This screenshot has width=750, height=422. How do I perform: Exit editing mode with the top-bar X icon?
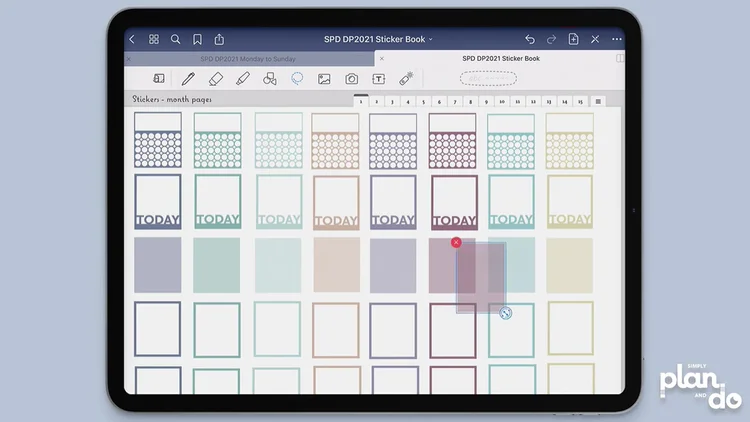pos(595,39)
